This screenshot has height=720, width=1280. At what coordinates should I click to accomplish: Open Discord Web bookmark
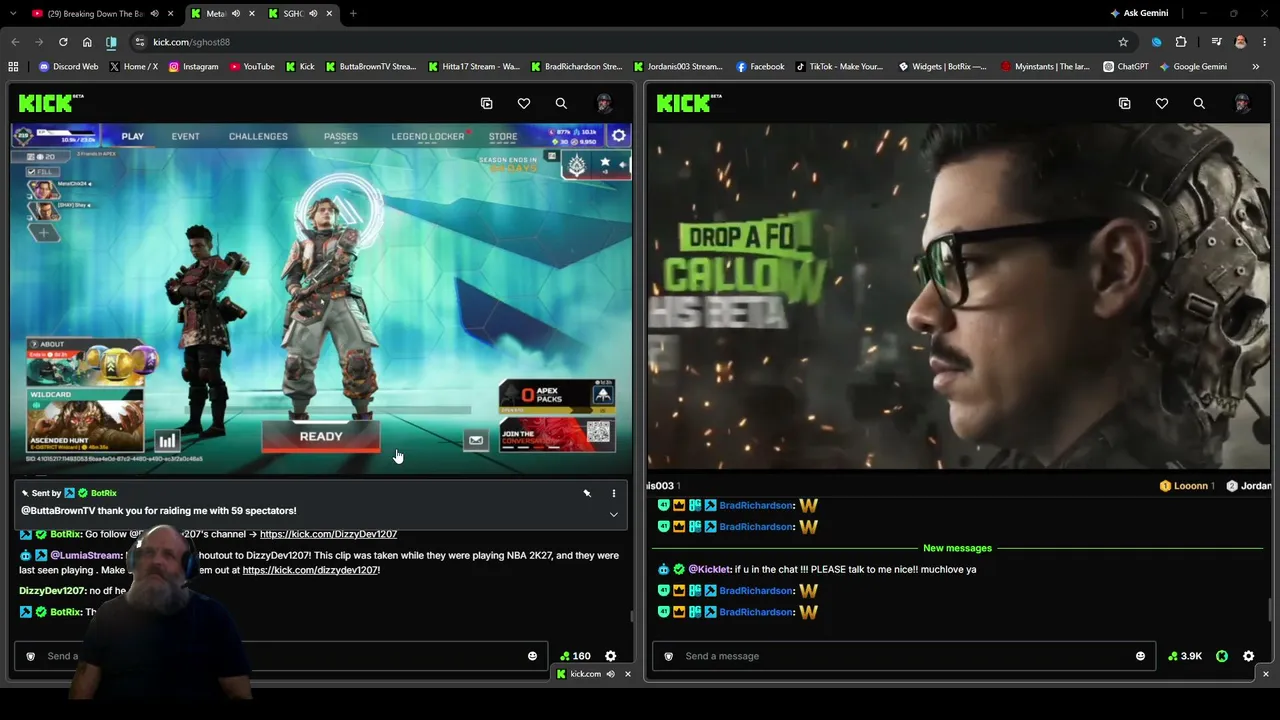point(68,67)
